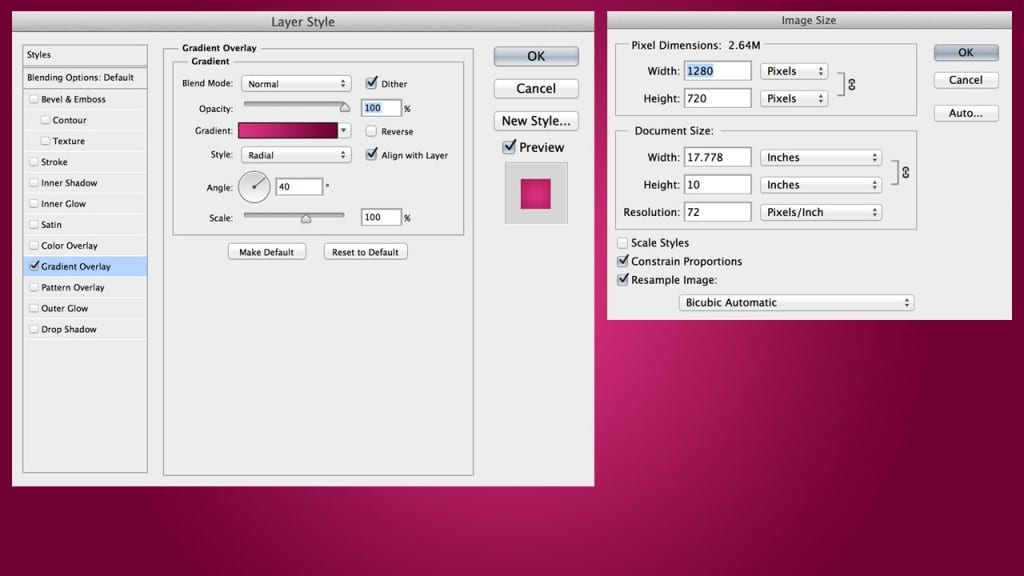This screenshot has height=576, width=1024.
Task: Enable the Reverse checkbox
Action: click(x=372, y=131)
